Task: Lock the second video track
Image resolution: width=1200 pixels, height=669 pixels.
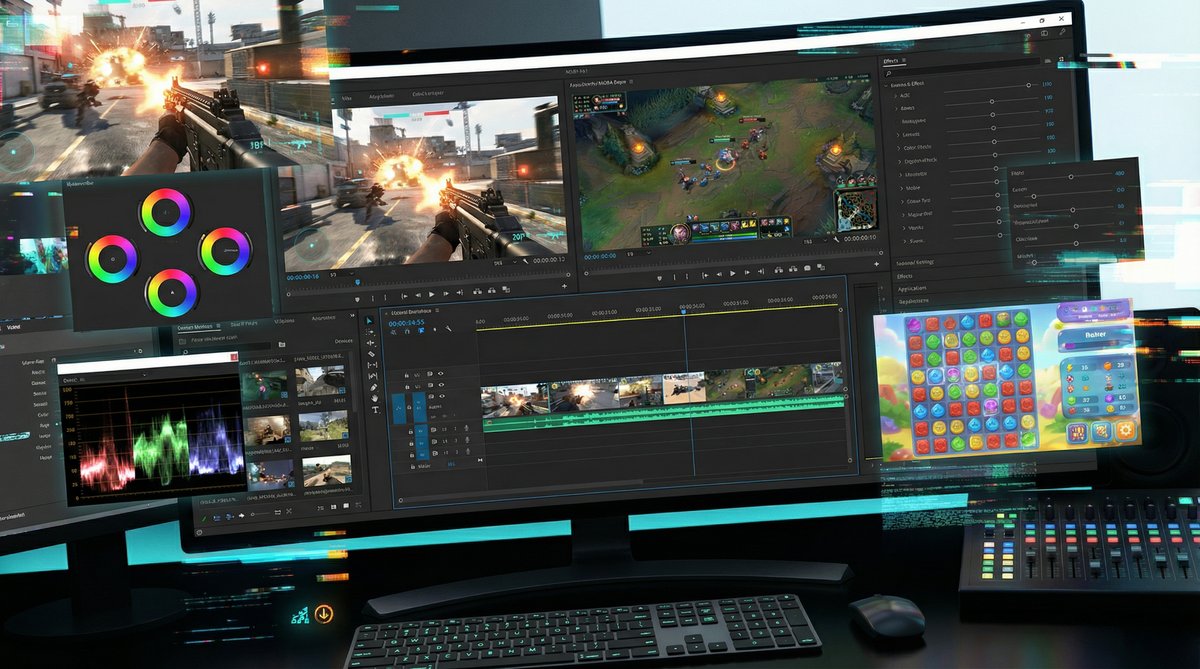Action: [x=407, y=387]
